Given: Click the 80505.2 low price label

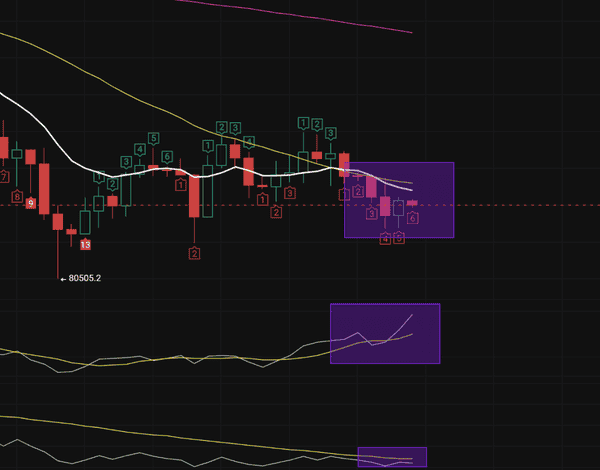Looking at the screenshot, I should [x=84, y=279].
